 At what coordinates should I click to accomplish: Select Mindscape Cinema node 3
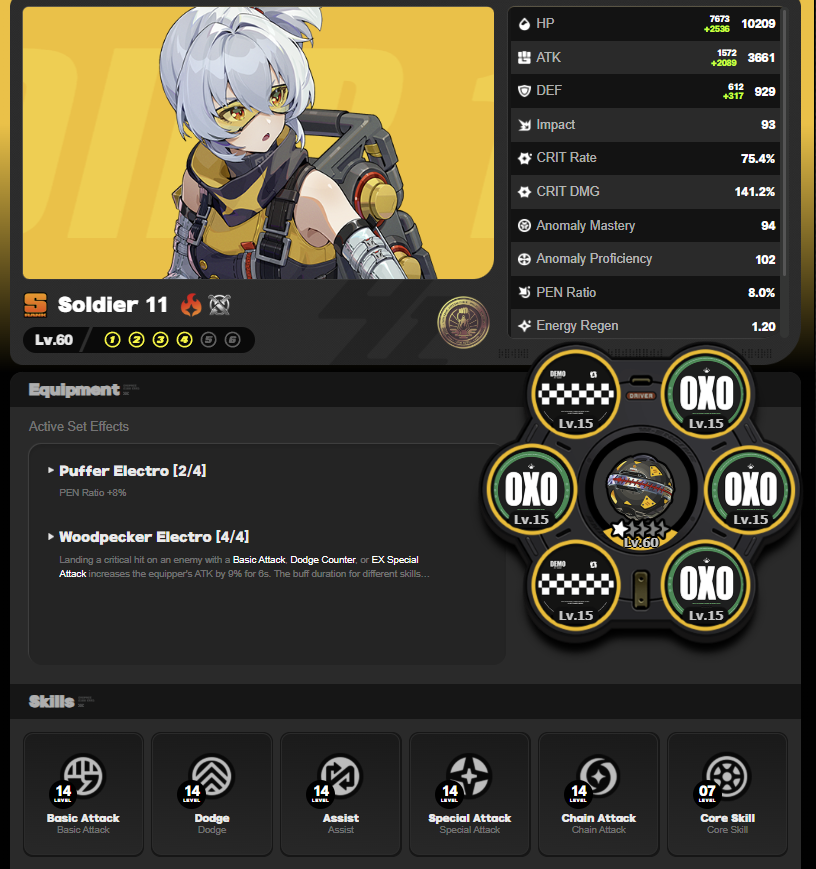[161, 340]
